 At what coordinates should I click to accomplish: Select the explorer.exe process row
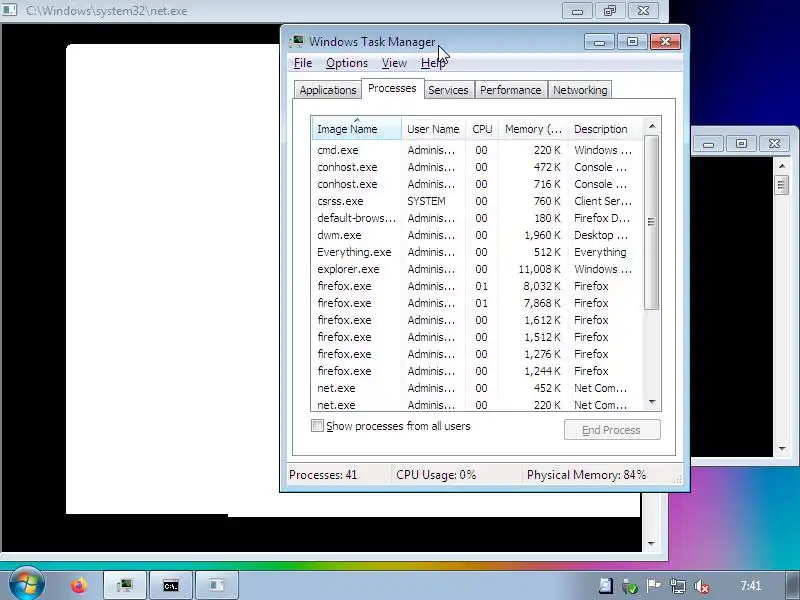(x=477, y=269)
